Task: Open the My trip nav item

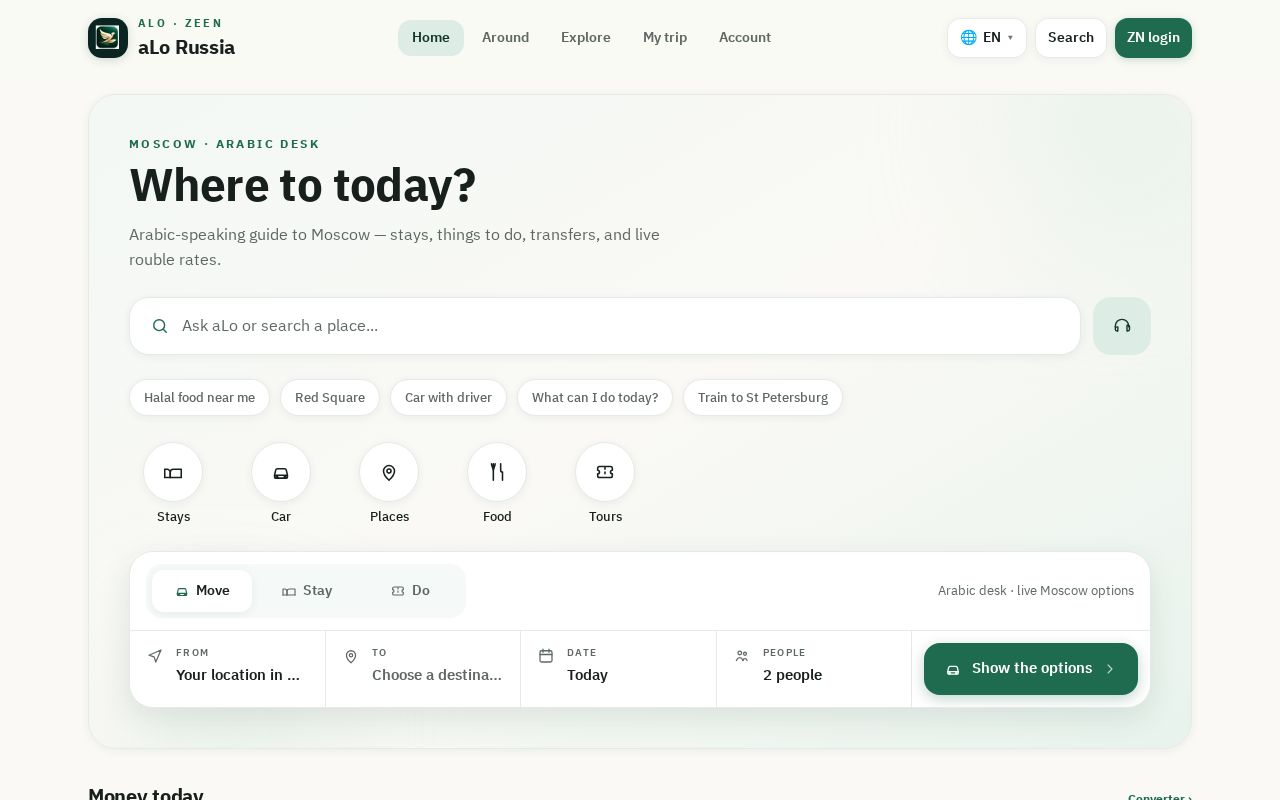Action: click(x=665, y=38)
